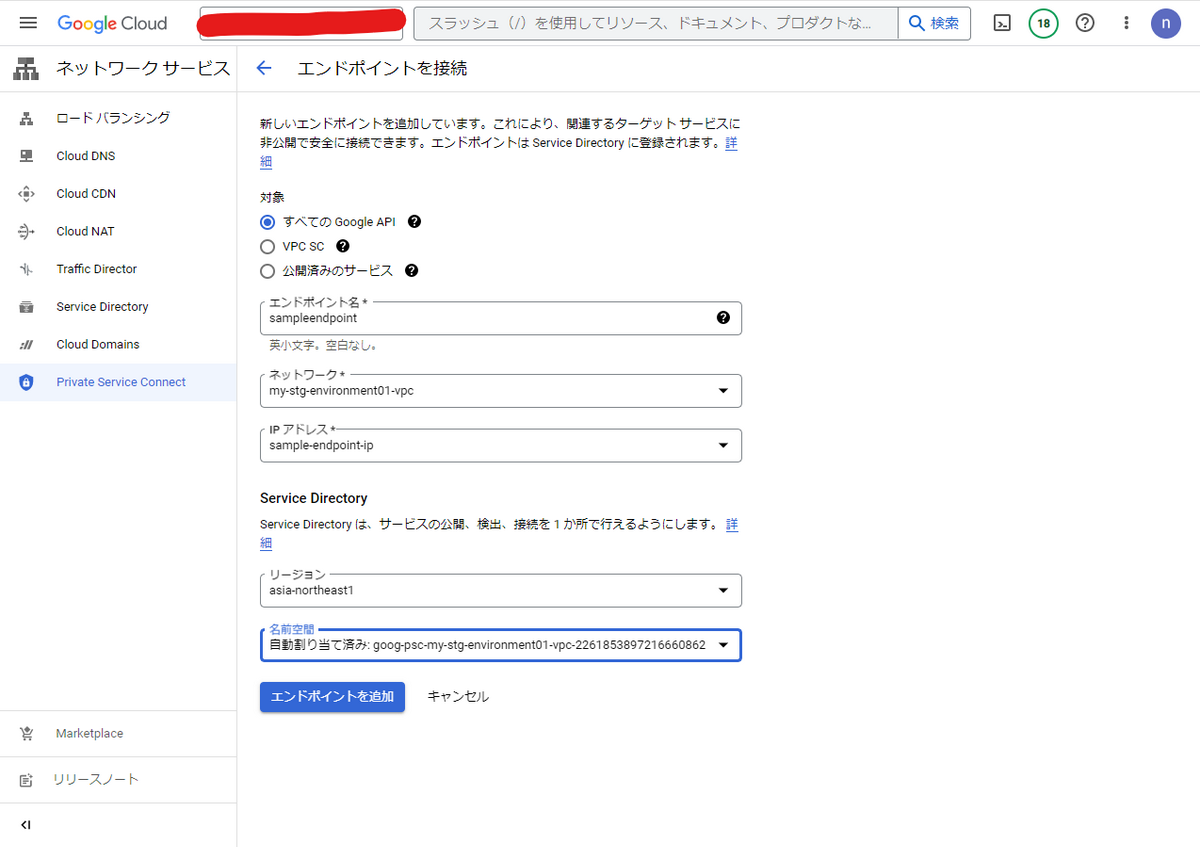Select the VPC SC radio button
This screenshot has height=847, width=1200.
click(267, 246)
